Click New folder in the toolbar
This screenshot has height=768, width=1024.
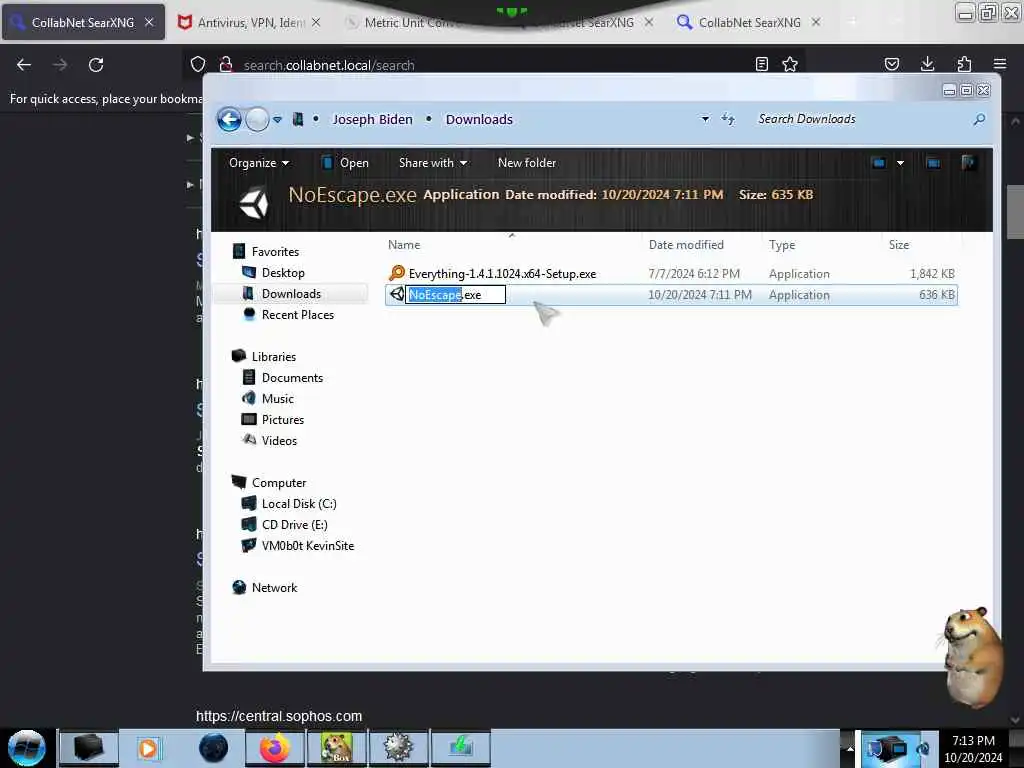(526, 163)
